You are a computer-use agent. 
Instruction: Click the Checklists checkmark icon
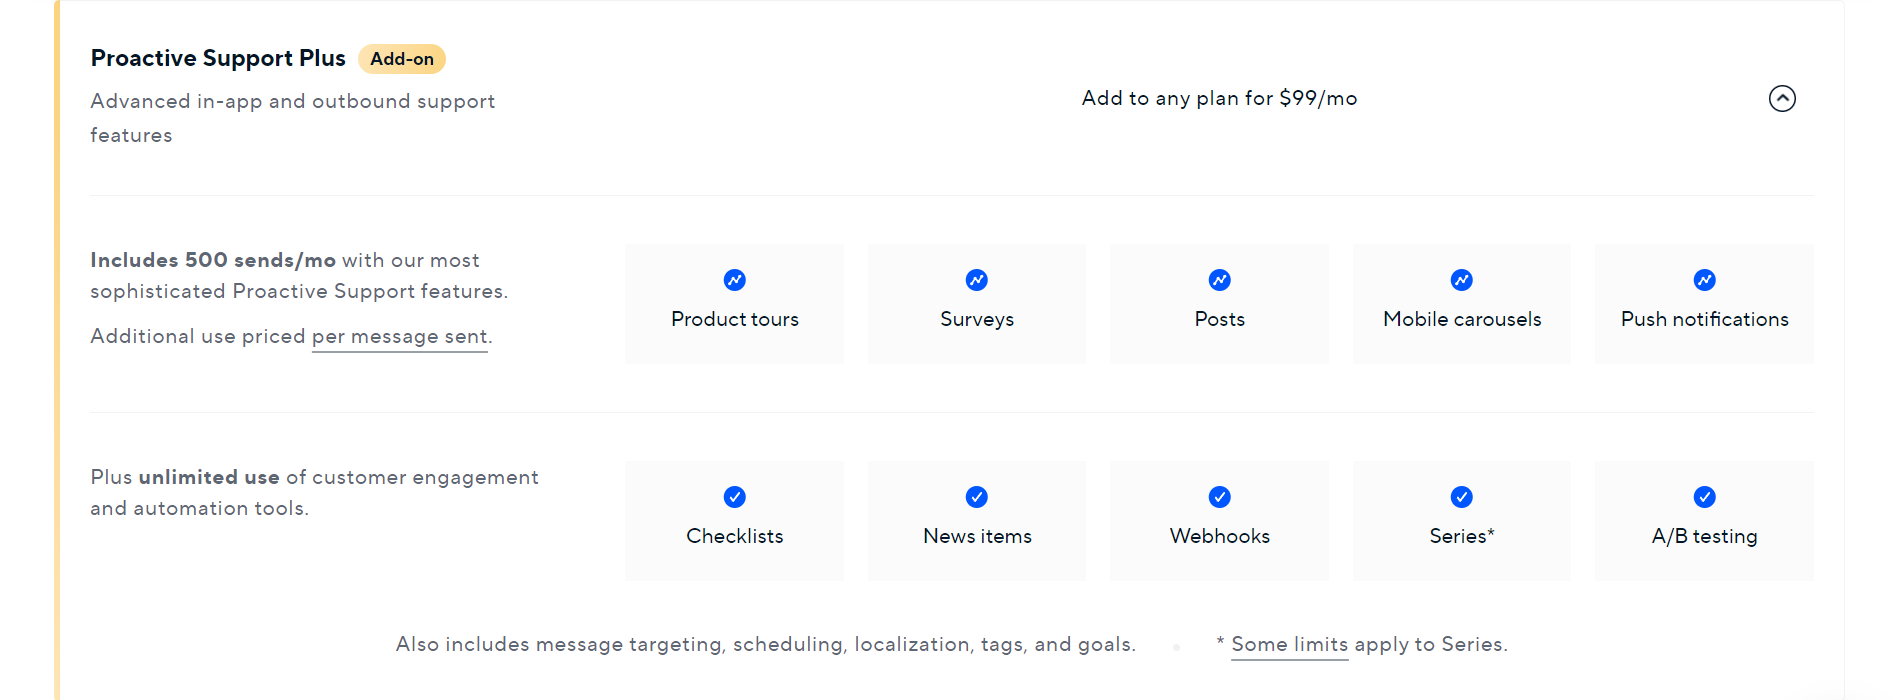(x=734, y=496)
